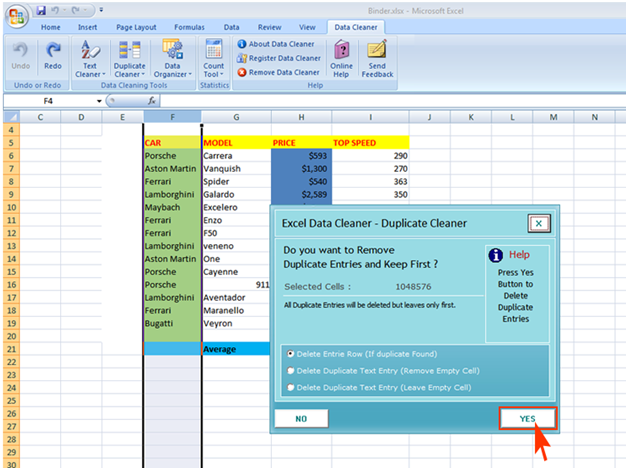Open Customize Quick Access Toolbar dropdown
Viewport: 628px width, 470px height.
coord(101,10)
